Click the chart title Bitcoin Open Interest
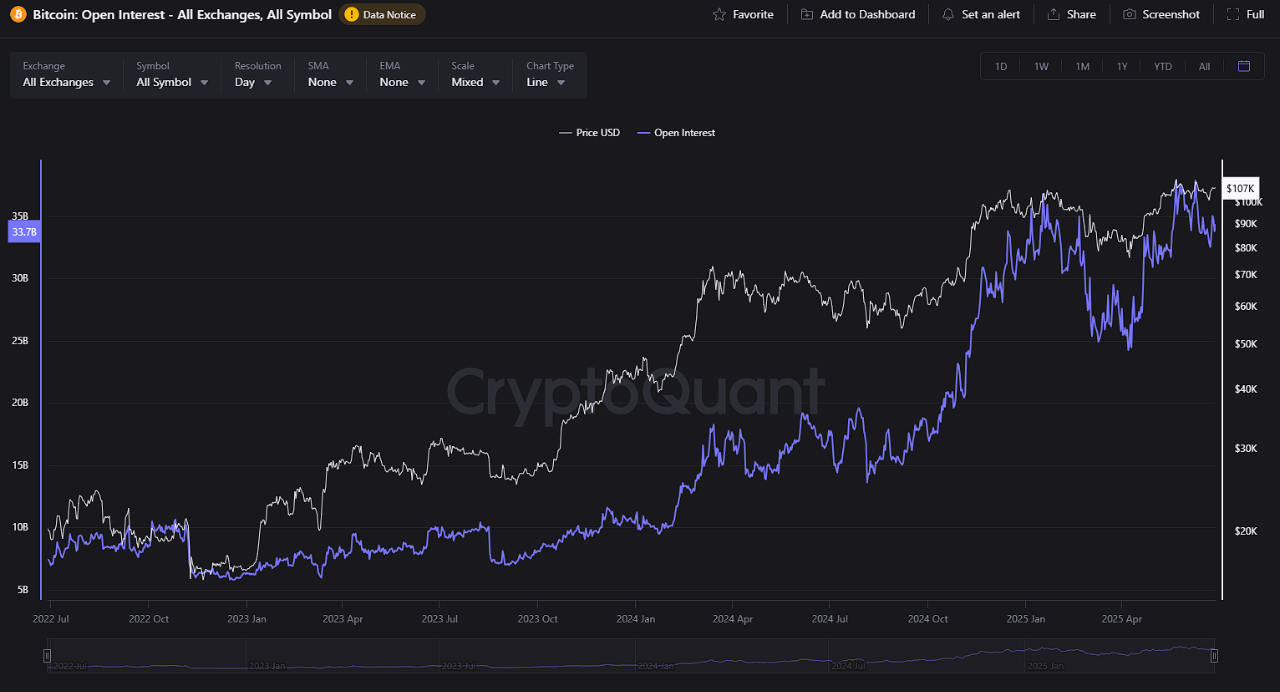 tap(182, 15)
